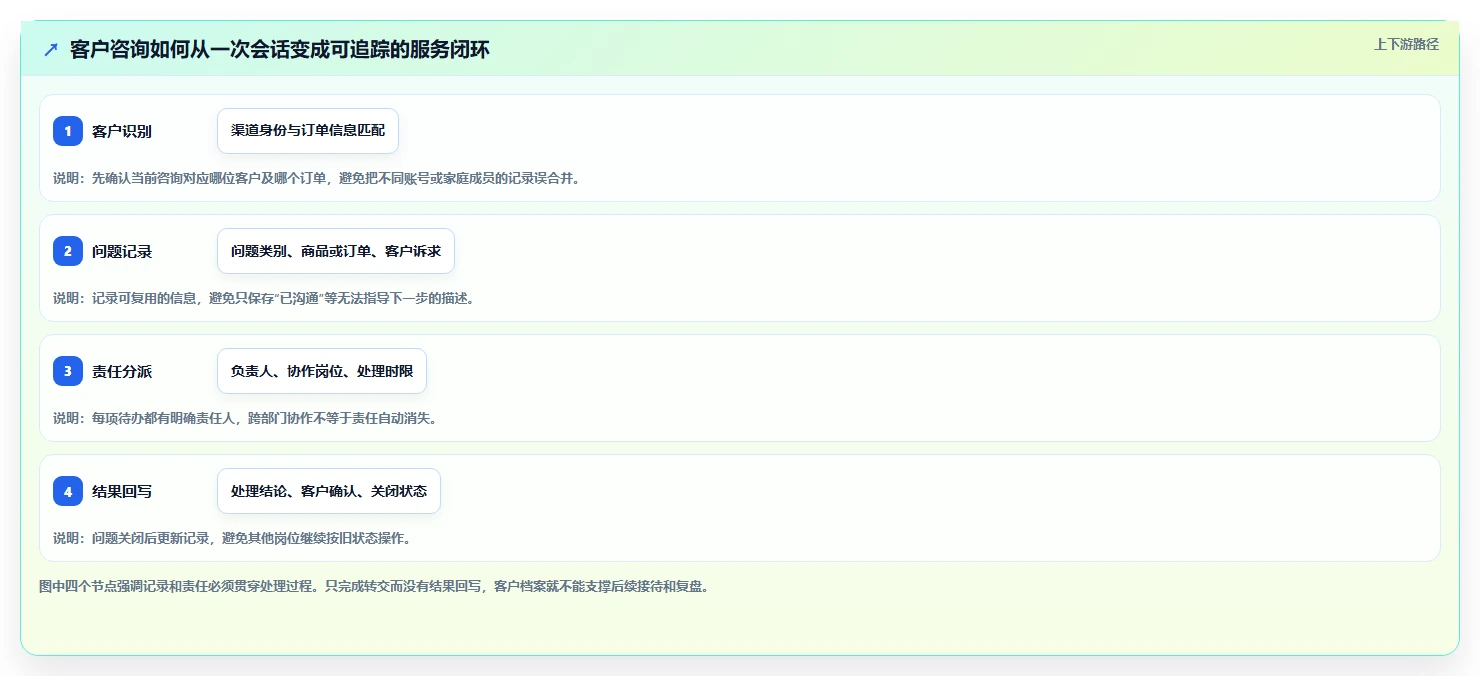Select the 结果回写 step title
Viewport: 1480px width, 676px height.
click(x=122, y=491)
